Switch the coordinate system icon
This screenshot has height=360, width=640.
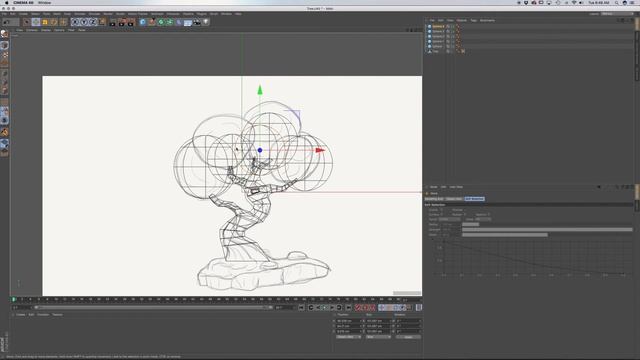click(x=102, y=22)
